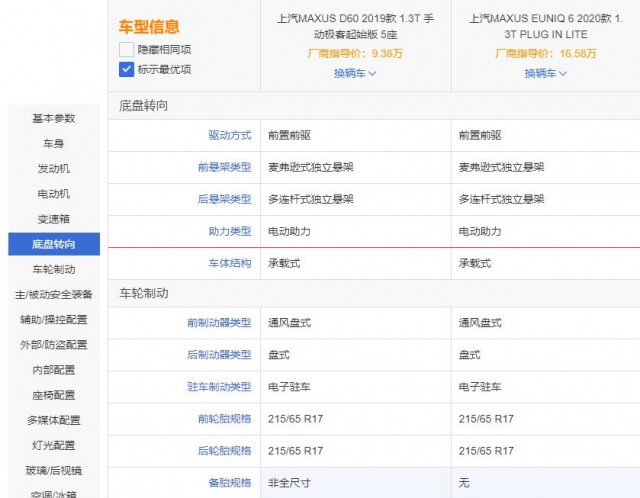Jump to 灯光配置 section
Viewport: 640px width, 498px height.
tap(54, 445)
